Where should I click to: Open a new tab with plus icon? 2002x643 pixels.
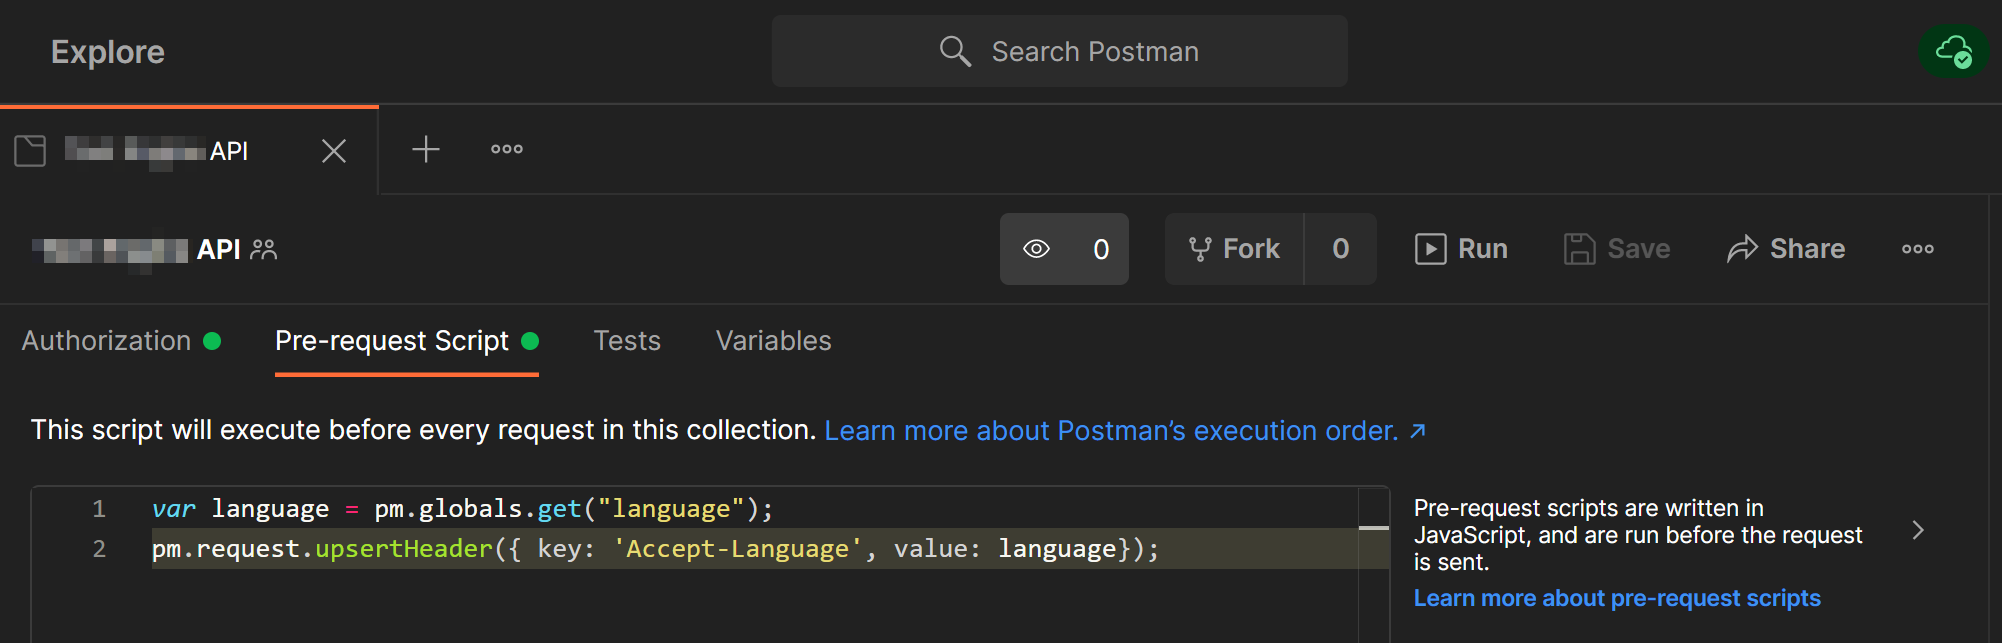(426, 149)
